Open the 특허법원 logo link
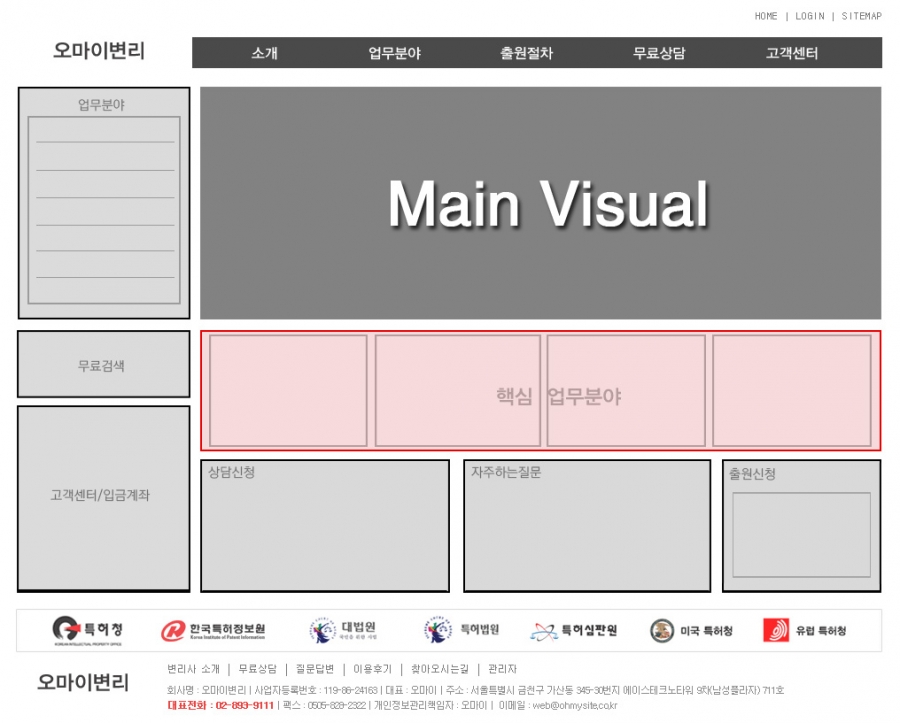 [x=461, y=630]
